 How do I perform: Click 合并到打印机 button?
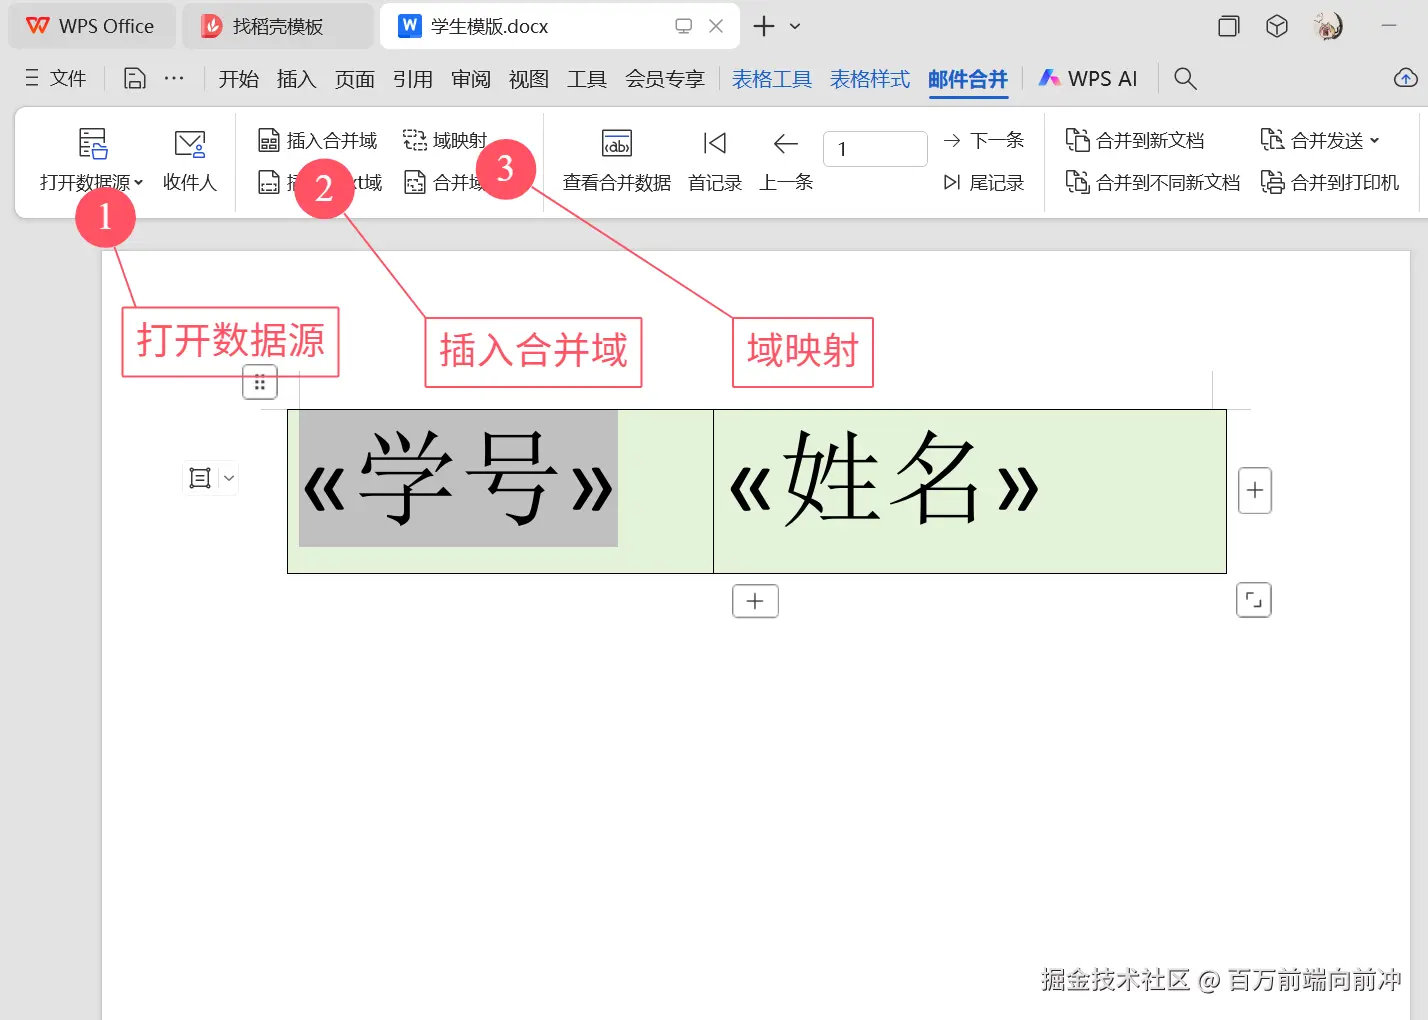click(1330, 183)
